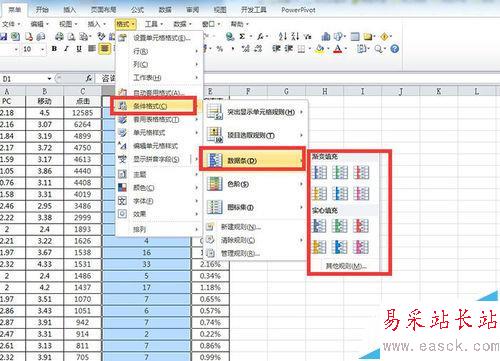Click Increase Decimal icon
The width and height of the screenshot is (500, 361).
coord(246,49)
